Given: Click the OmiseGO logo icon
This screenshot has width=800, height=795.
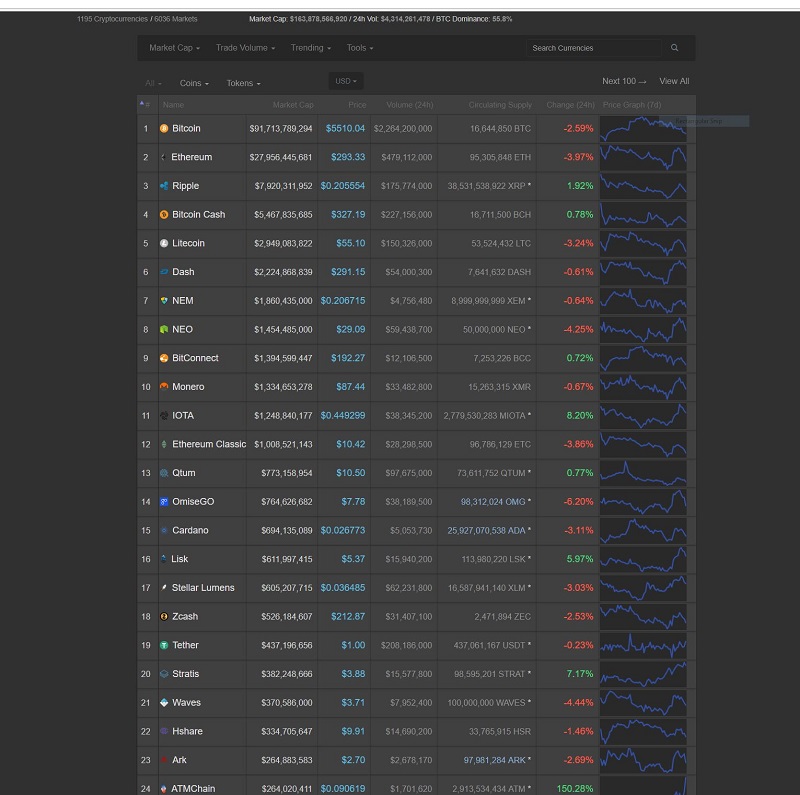Looking at the screenshot, I should tap(164, 502).
